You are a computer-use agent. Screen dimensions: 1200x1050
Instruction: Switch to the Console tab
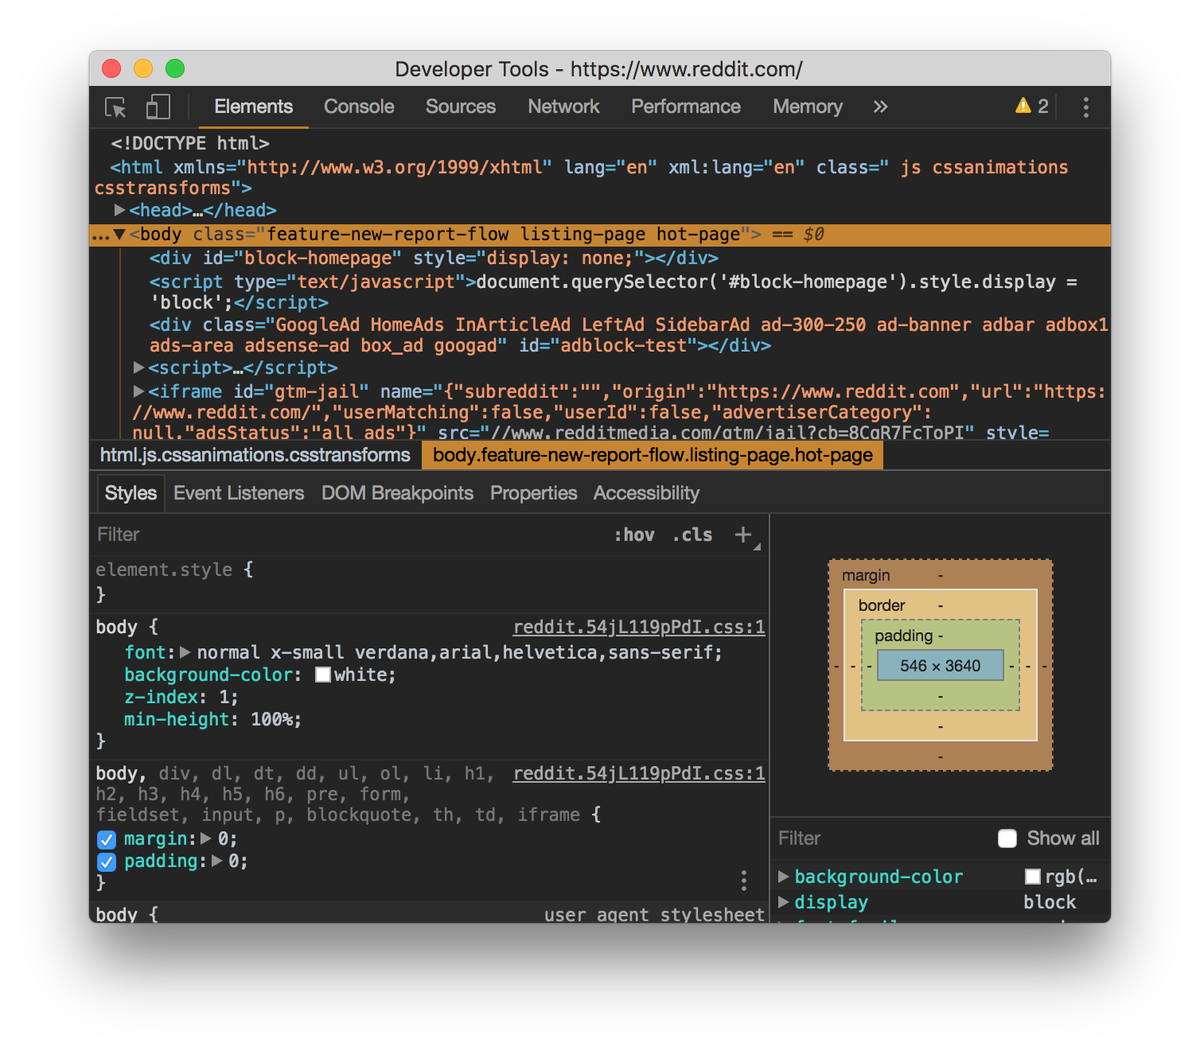click(359, 107)
